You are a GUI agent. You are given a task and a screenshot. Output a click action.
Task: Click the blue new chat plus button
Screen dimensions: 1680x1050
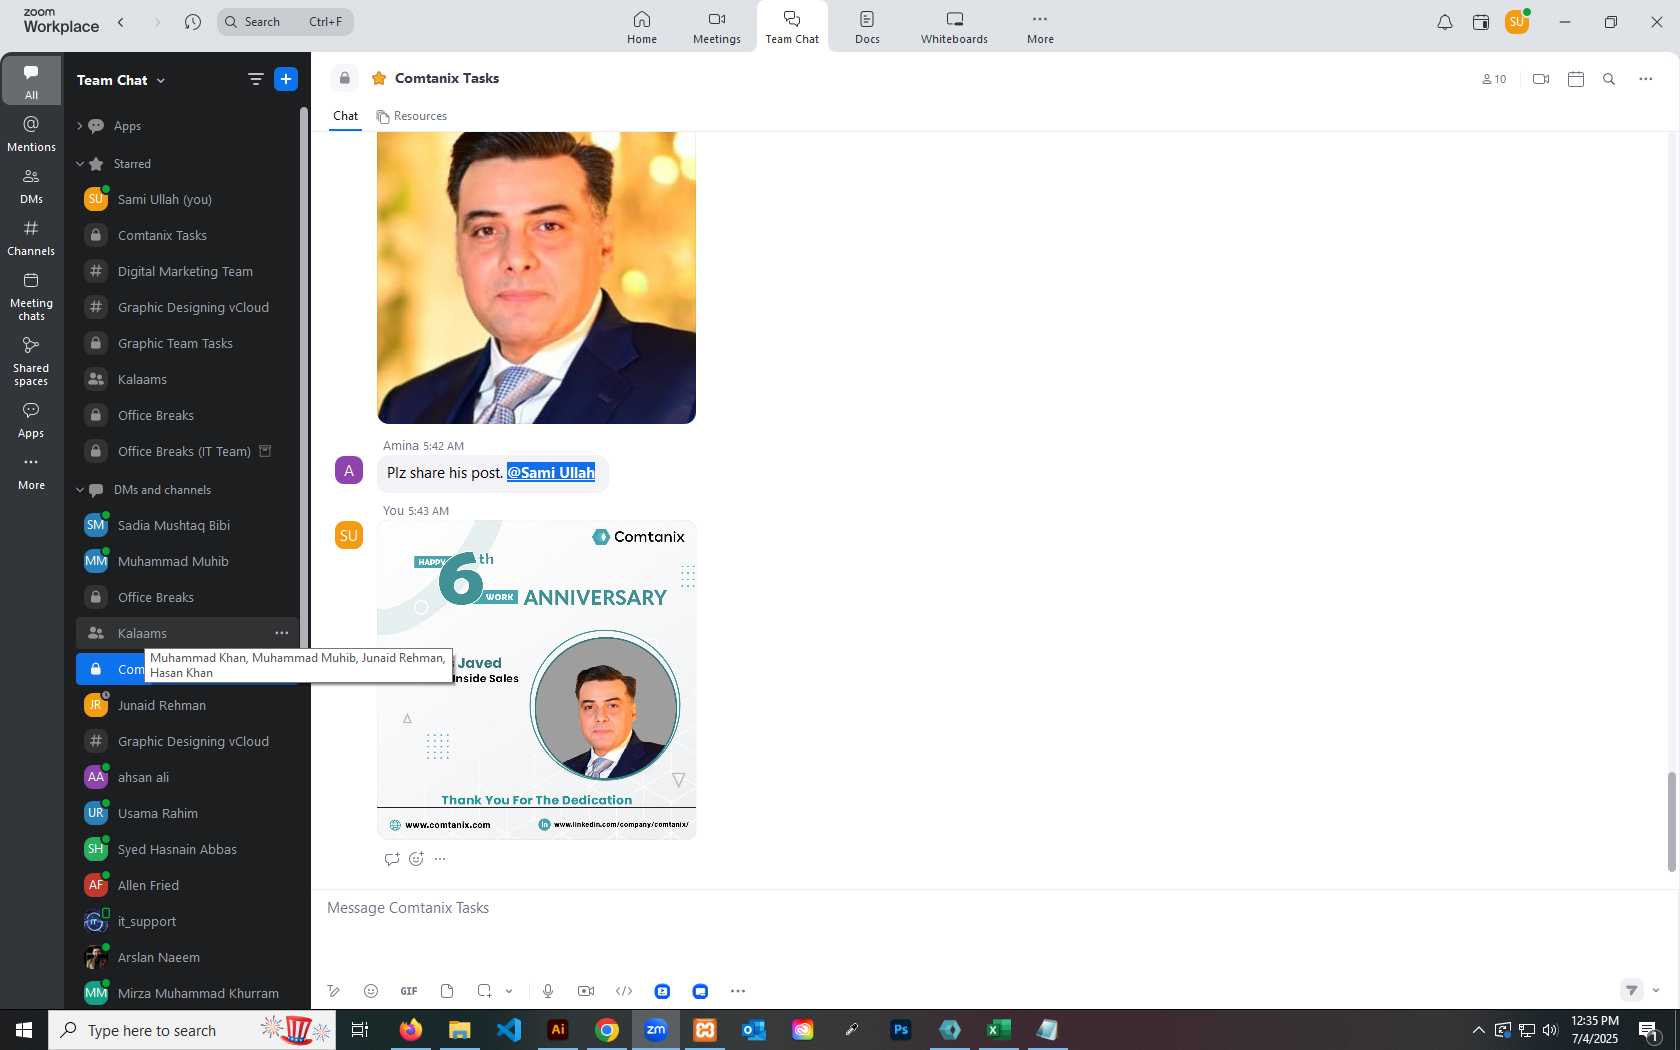pyautogui.click(x=286, y=79)
